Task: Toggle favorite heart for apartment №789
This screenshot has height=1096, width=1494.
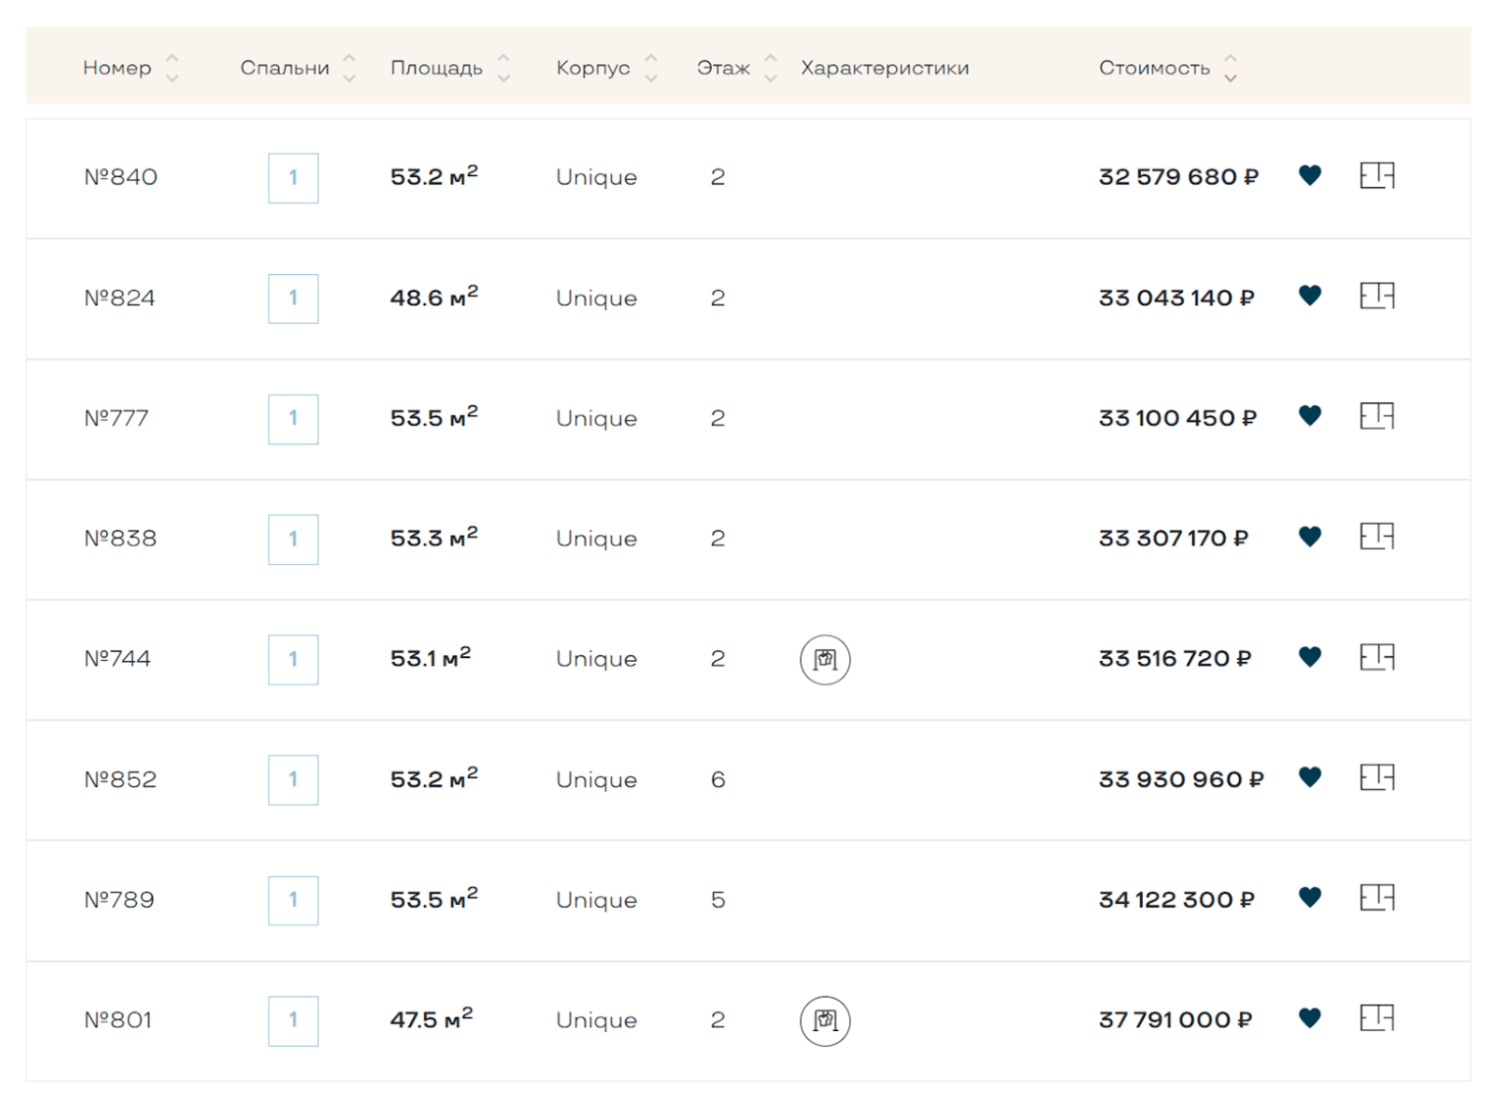Action: 1309,898
